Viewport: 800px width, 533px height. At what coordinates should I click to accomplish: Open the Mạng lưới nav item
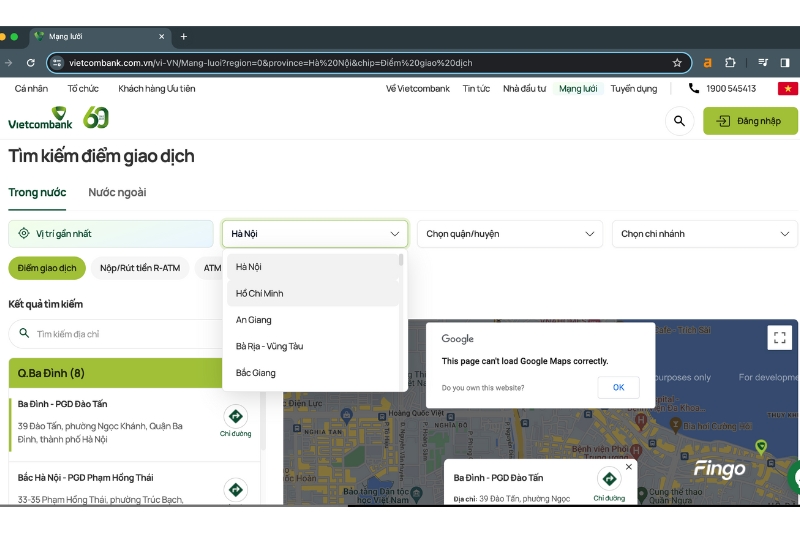pyautogui.click(x=578, y=89)
